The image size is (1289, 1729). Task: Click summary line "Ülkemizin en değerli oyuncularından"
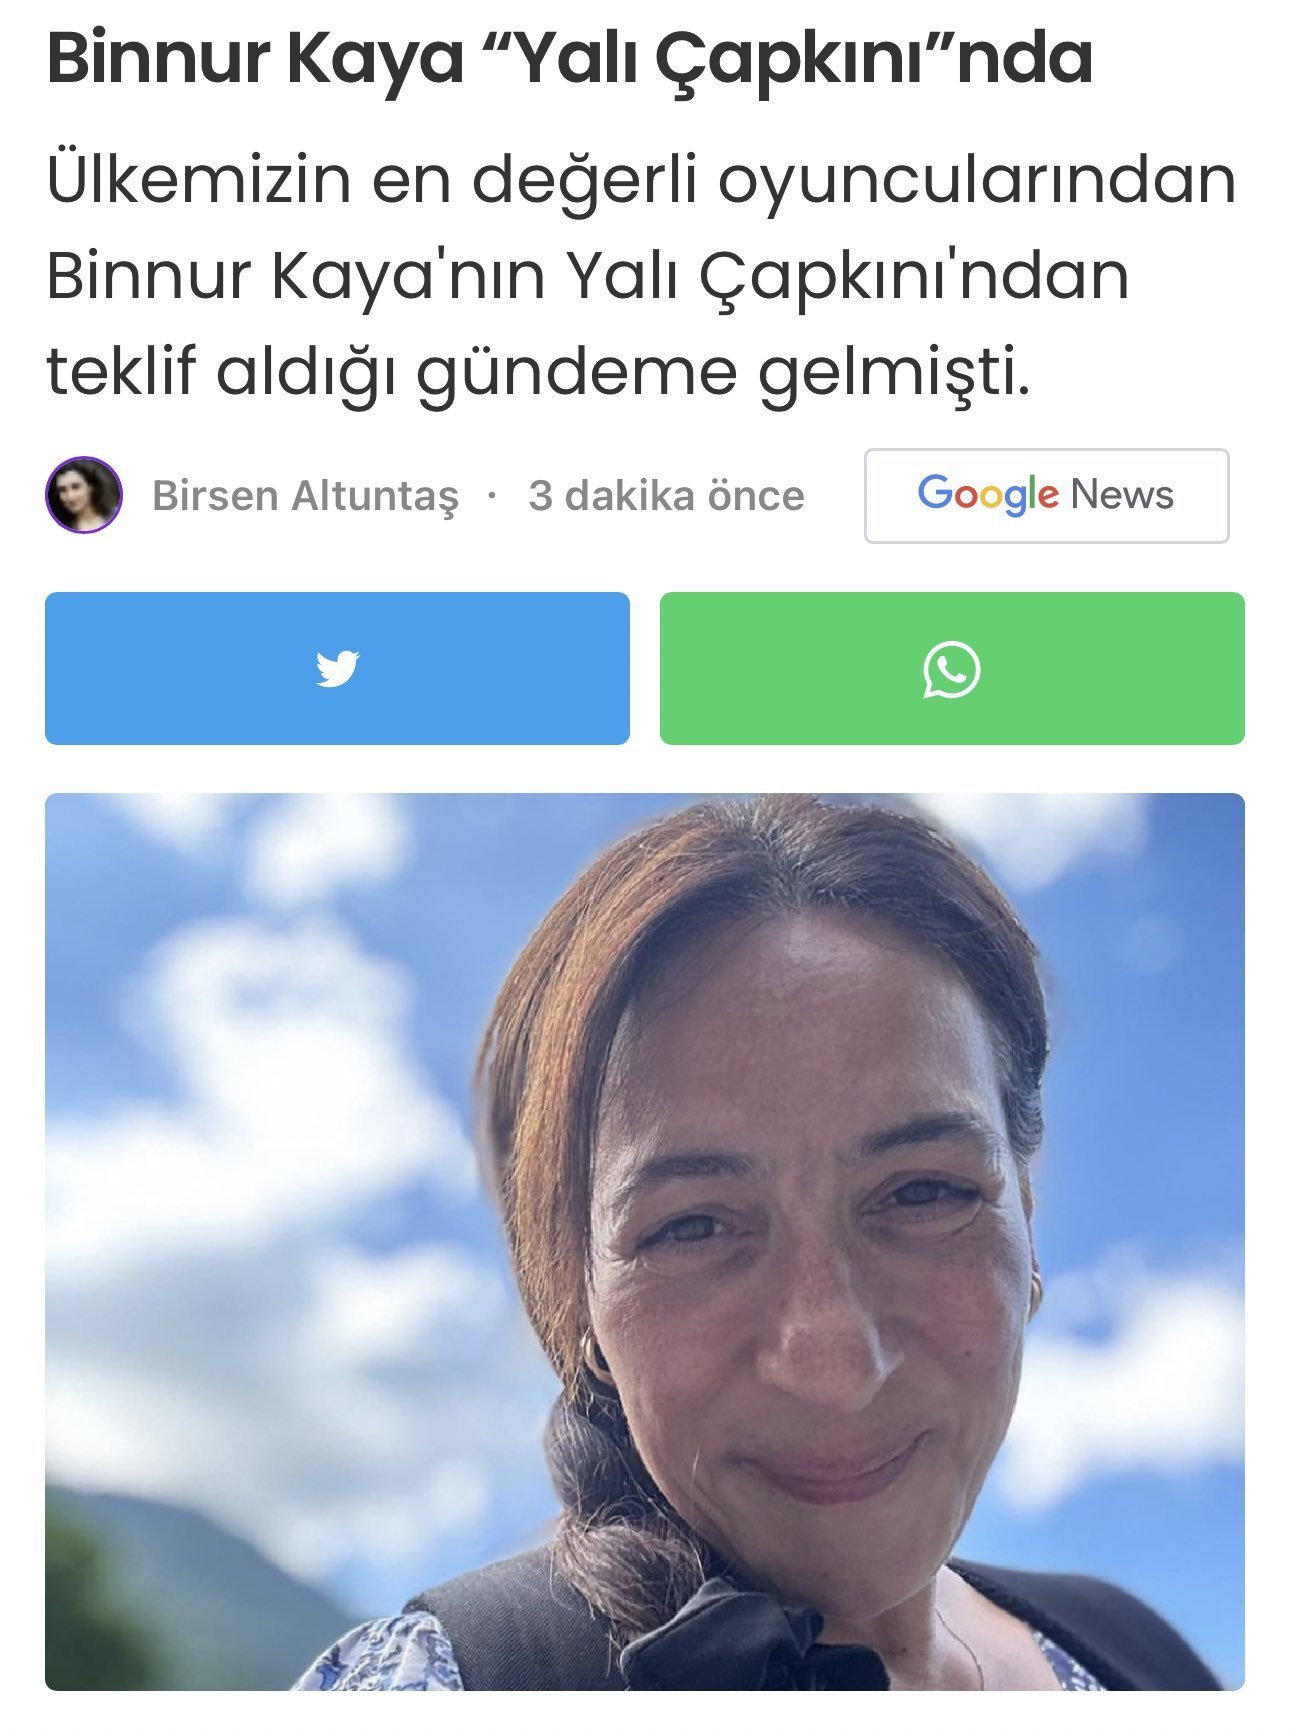(642, 181)
